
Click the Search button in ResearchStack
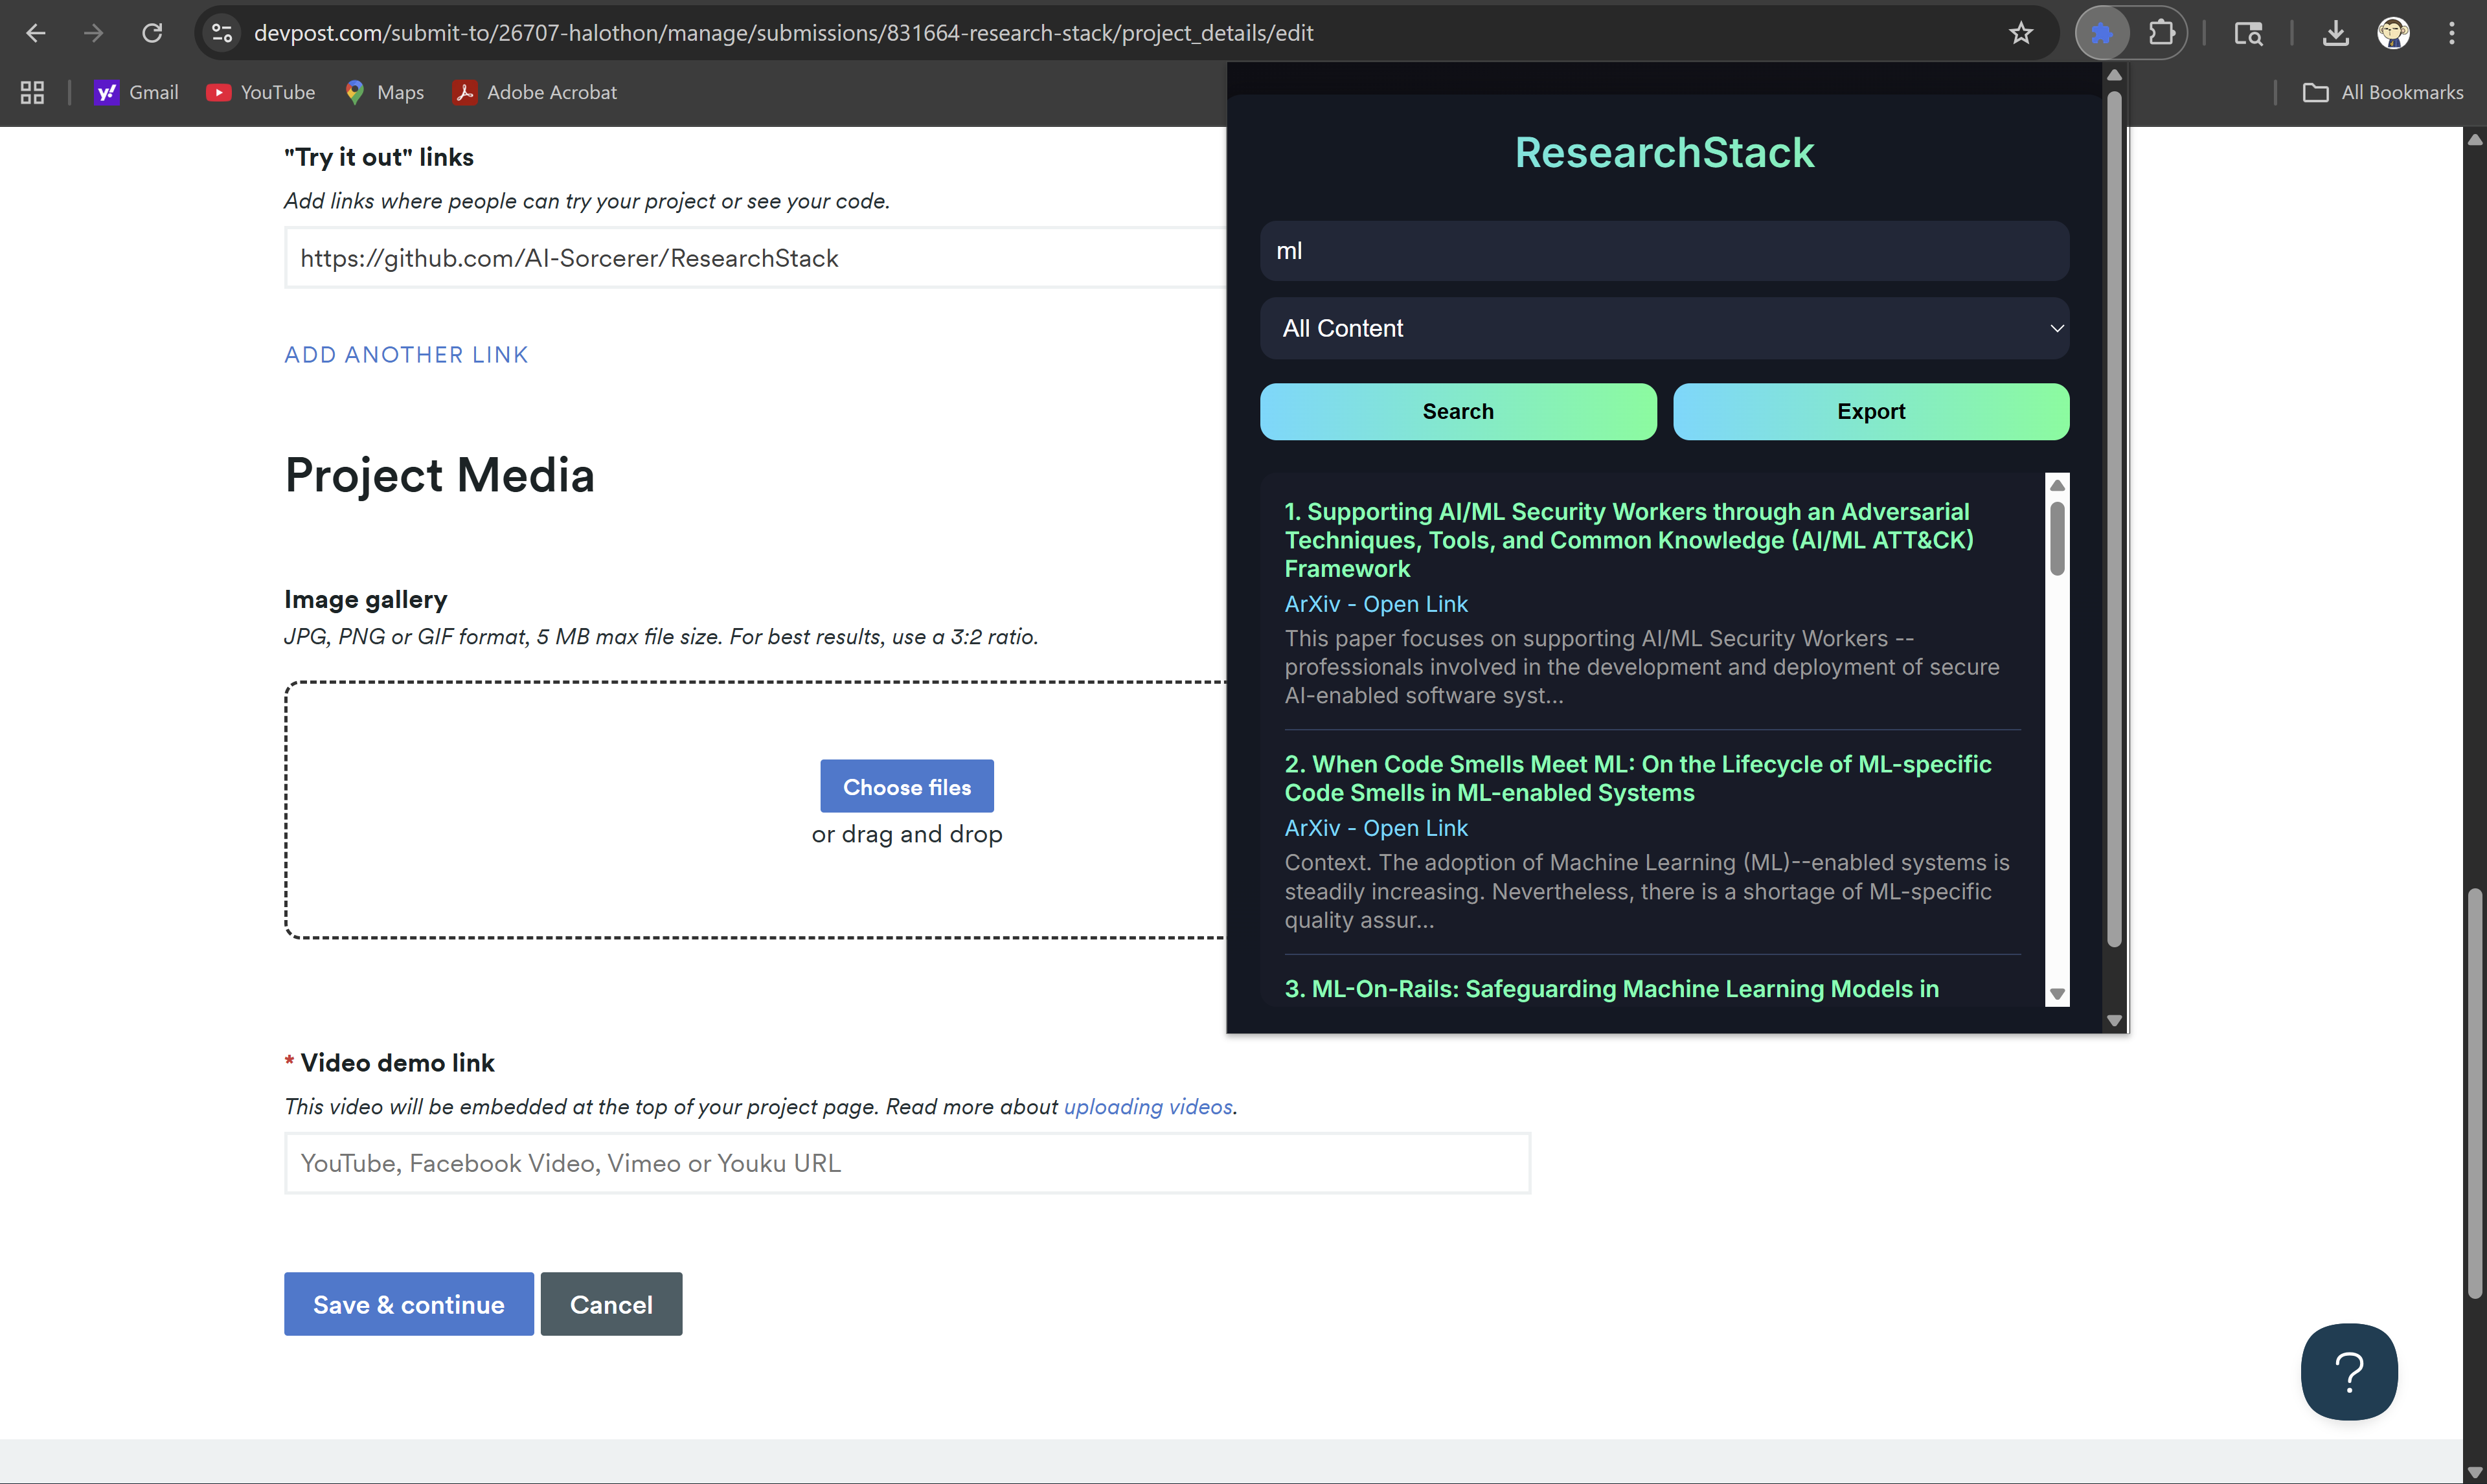tap(1457, 411)
